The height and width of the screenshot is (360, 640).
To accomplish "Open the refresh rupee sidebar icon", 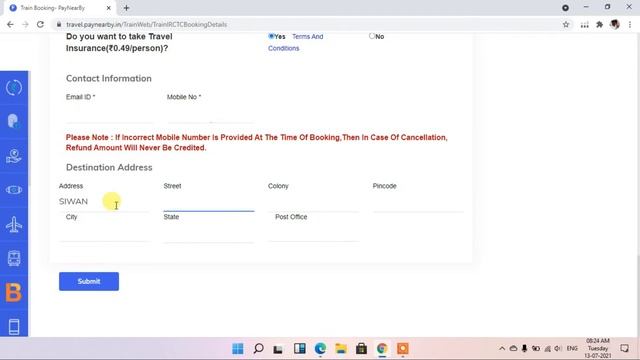I will pyautogui.click(x=14, y=88).
